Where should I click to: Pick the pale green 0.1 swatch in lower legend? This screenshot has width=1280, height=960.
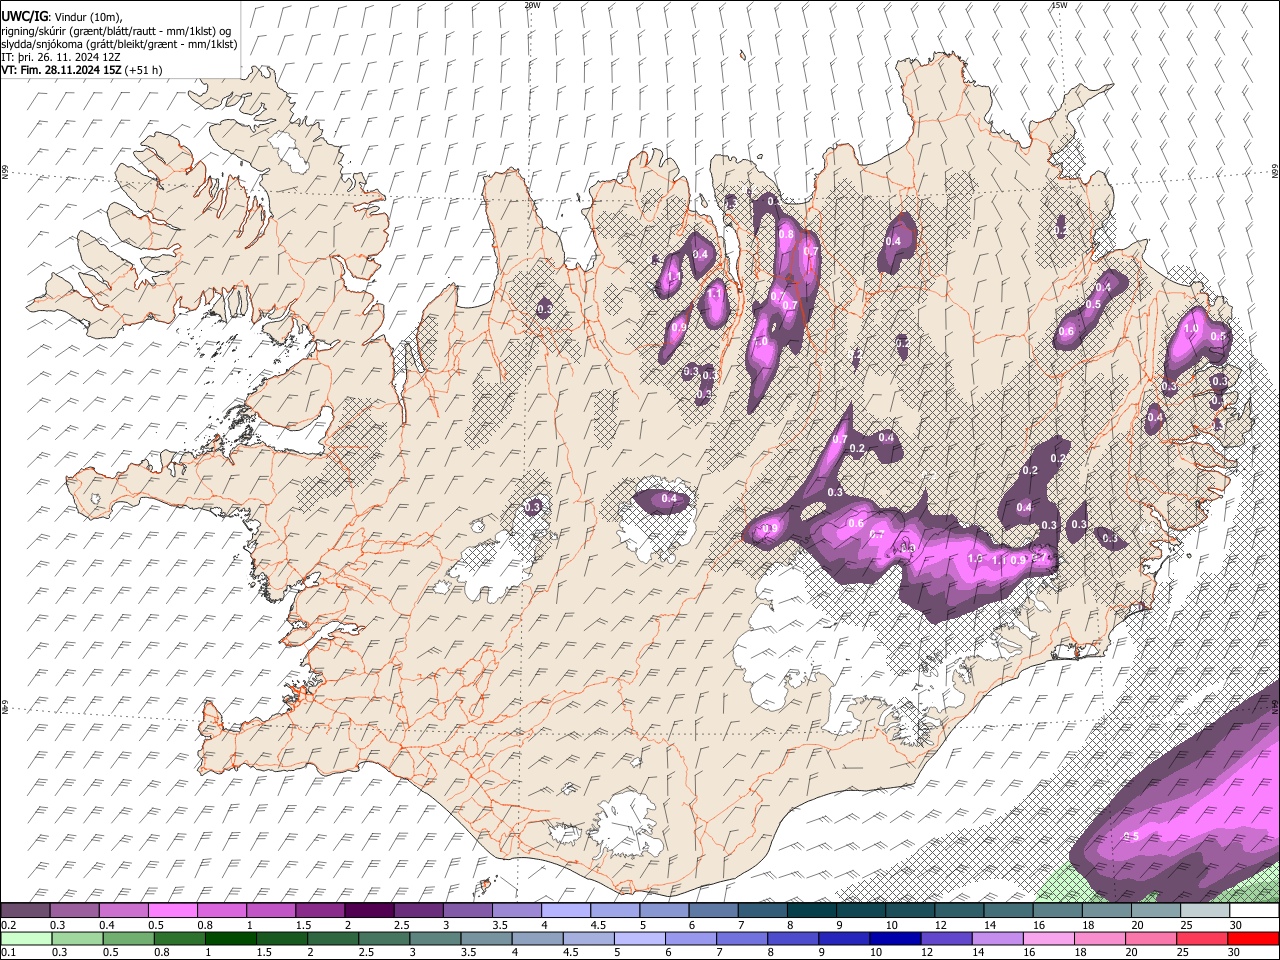pyautogui.click(x=25, y=938)
